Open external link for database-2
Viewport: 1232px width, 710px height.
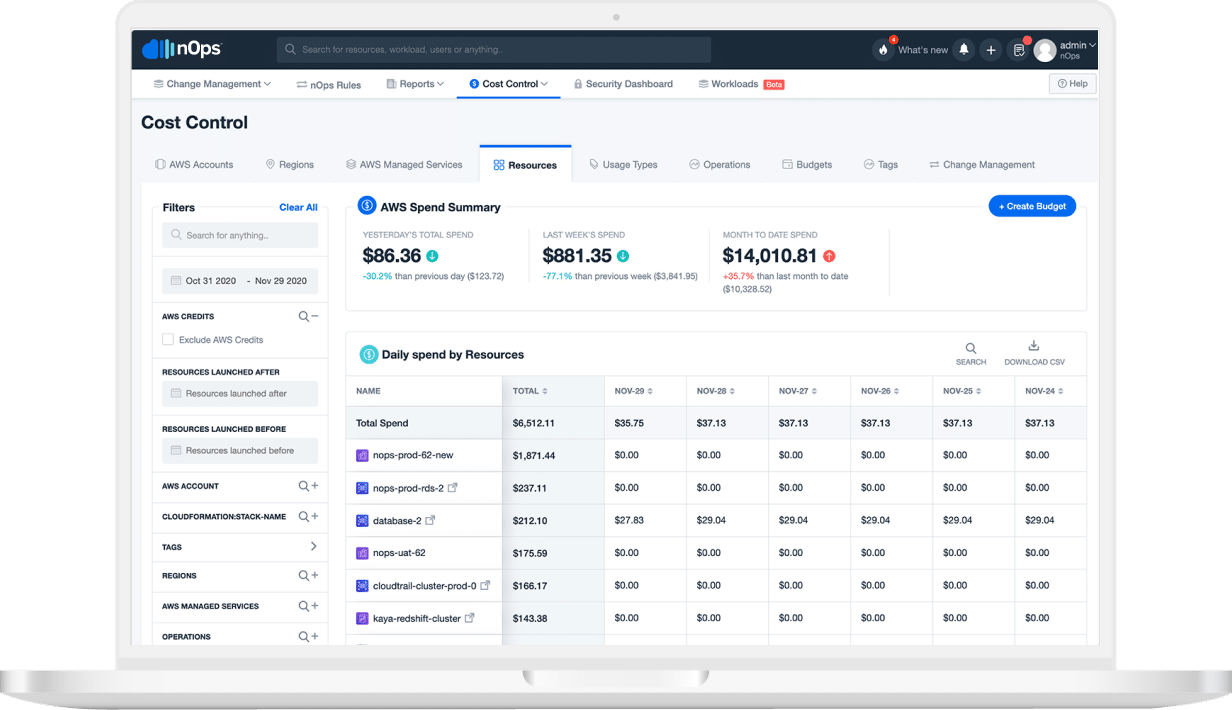point(431,520)
